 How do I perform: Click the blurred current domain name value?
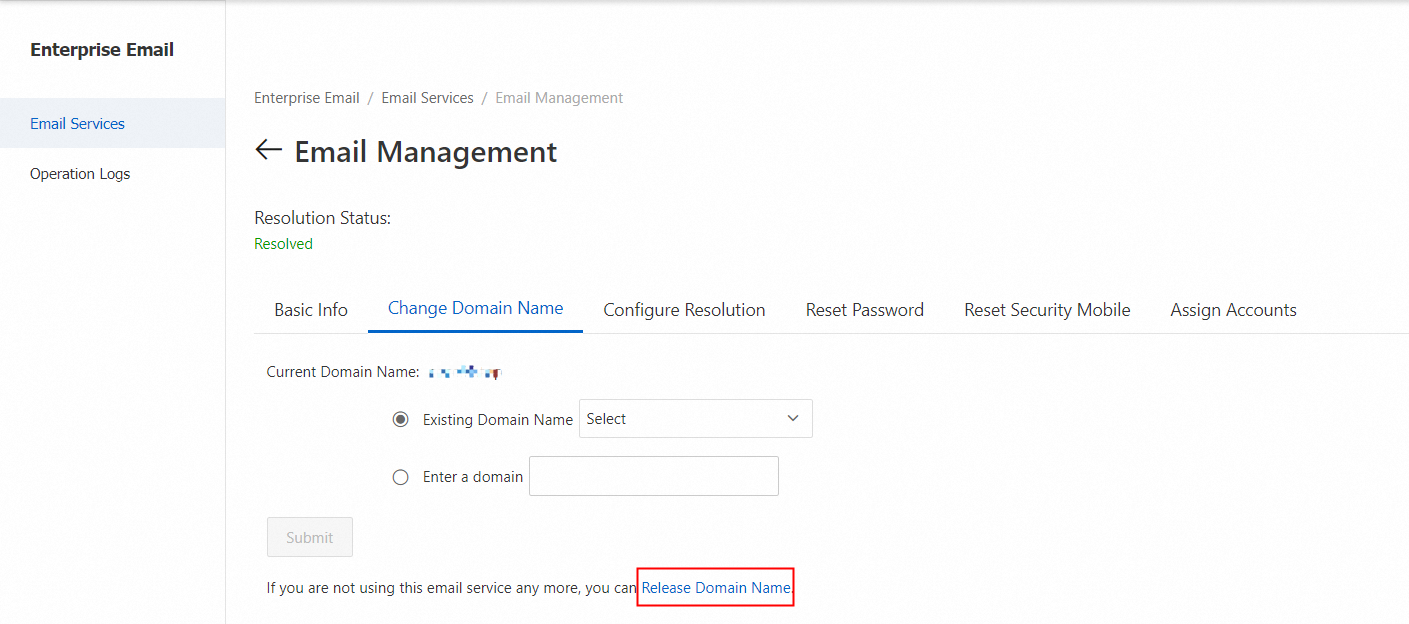(x=465, y=372)
